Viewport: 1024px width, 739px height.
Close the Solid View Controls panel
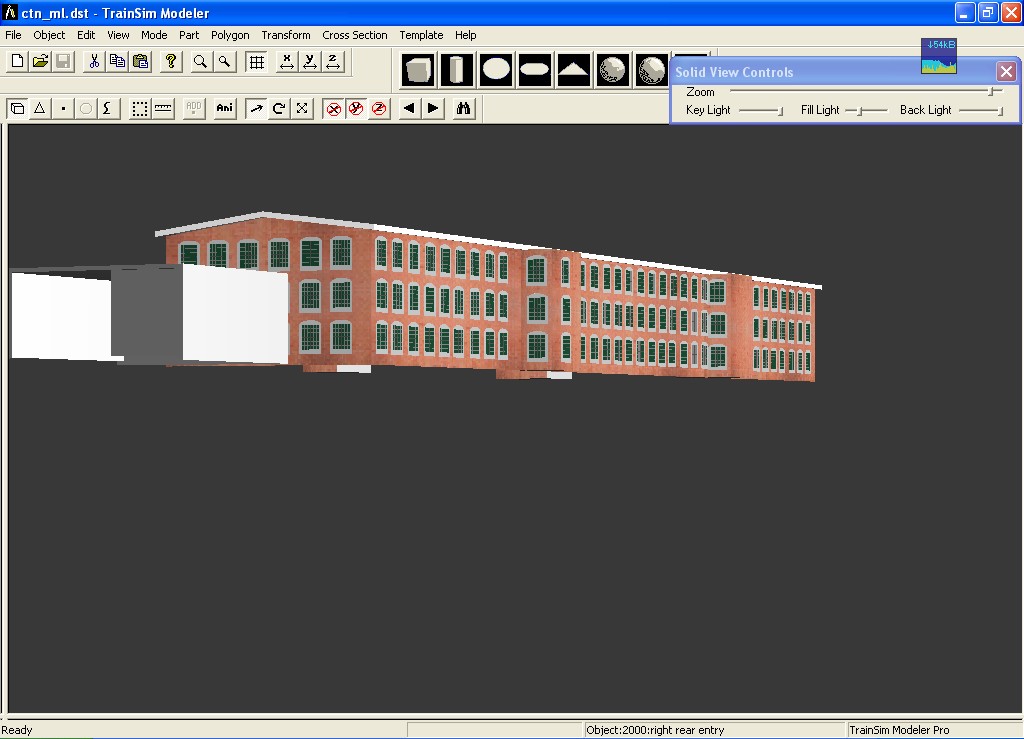point(1006,71)
